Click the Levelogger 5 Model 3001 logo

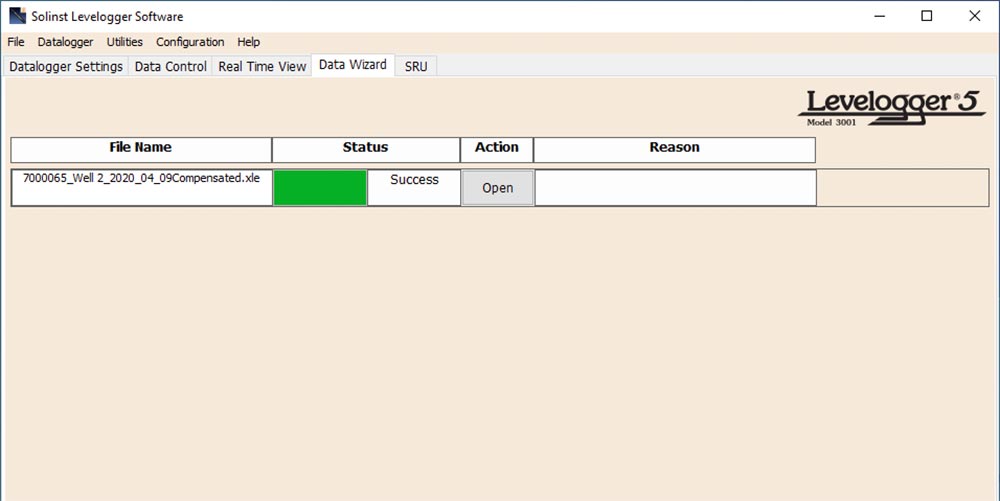point(897,108)
